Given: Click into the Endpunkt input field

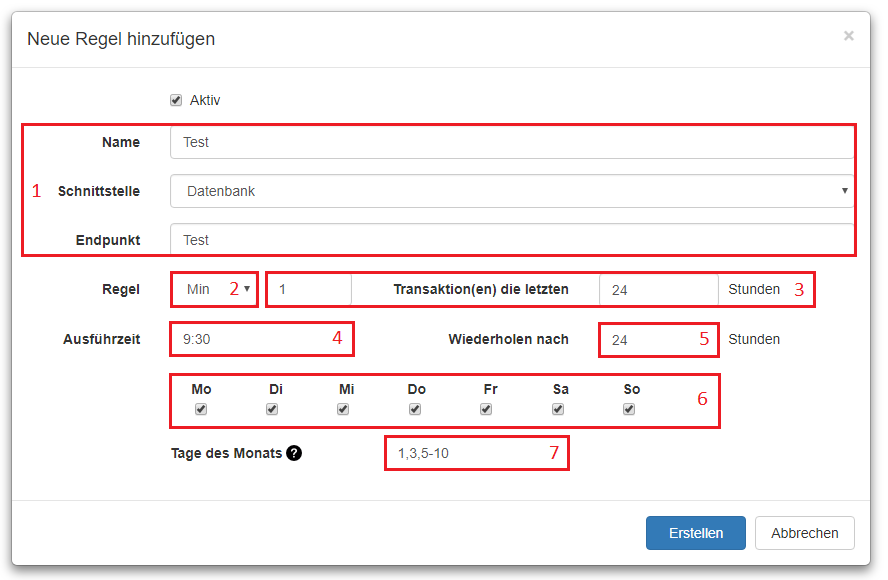Looking at the screenshot, I should [x=512, y=240].
